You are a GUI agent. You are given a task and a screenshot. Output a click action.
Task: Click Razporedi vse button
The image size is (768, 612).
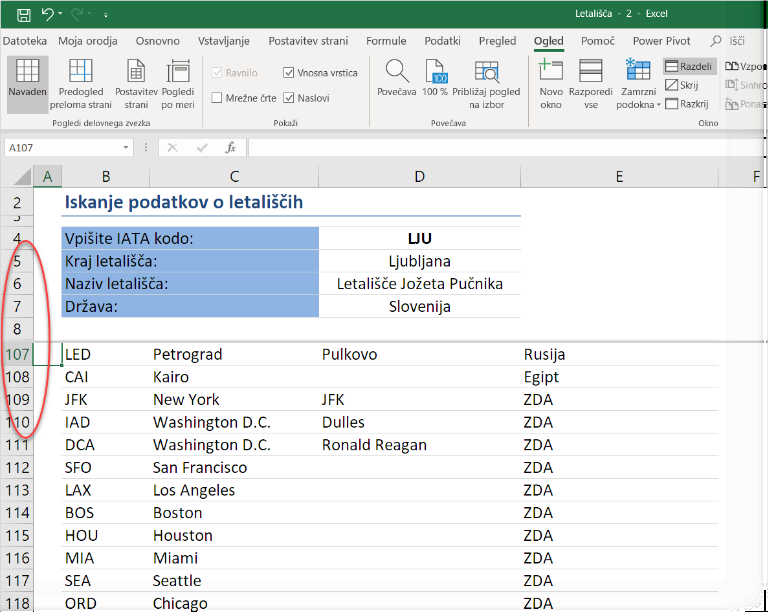tap(591, 84)
